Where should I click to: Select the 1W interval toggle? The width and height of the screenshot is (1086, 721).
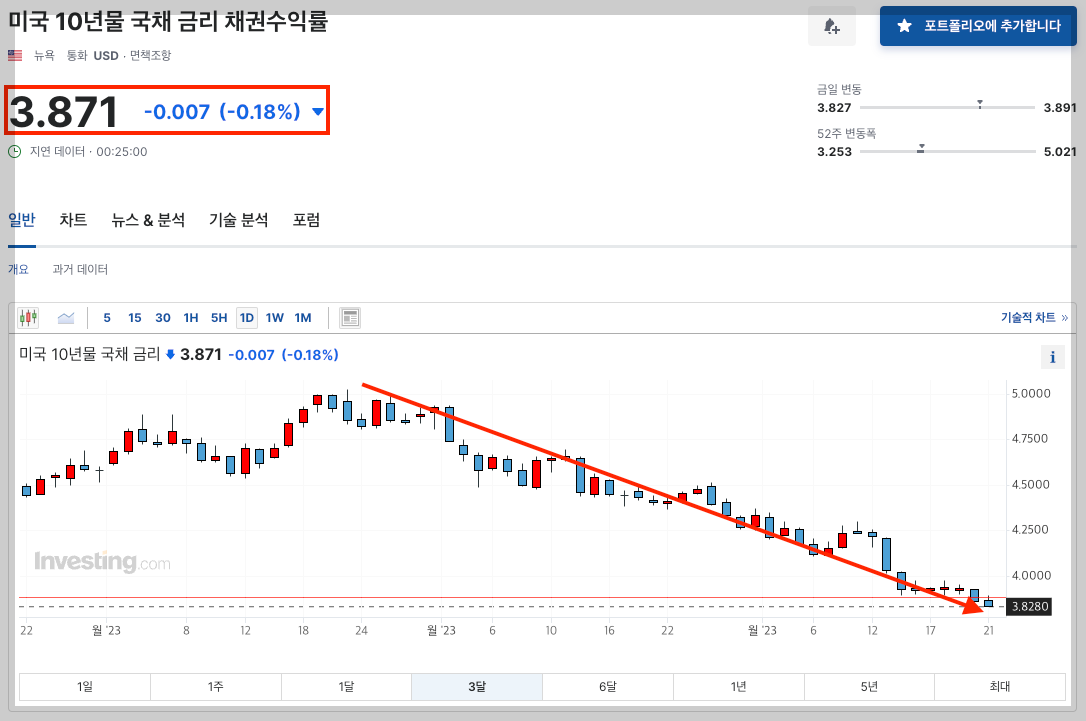pos(274,318)
